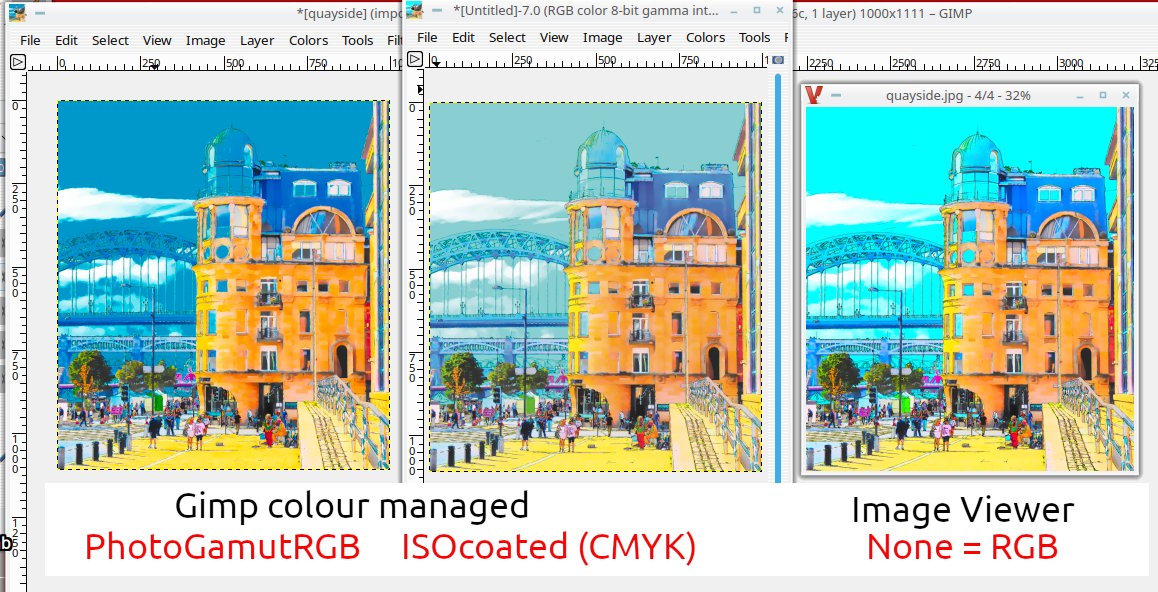The width and height of the screenshot is (1158, 592).
Task: Open Colors menu in the quayside GIMP window
Action: [x=309, y=41]
